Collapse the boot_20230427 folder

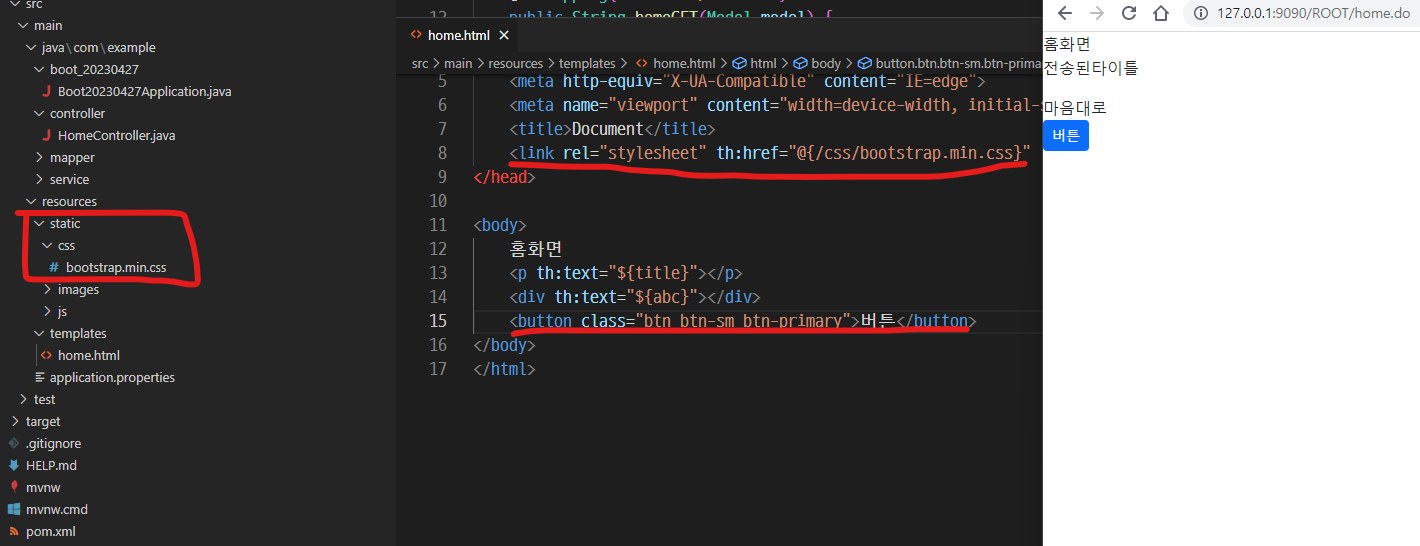click(38, 69)
